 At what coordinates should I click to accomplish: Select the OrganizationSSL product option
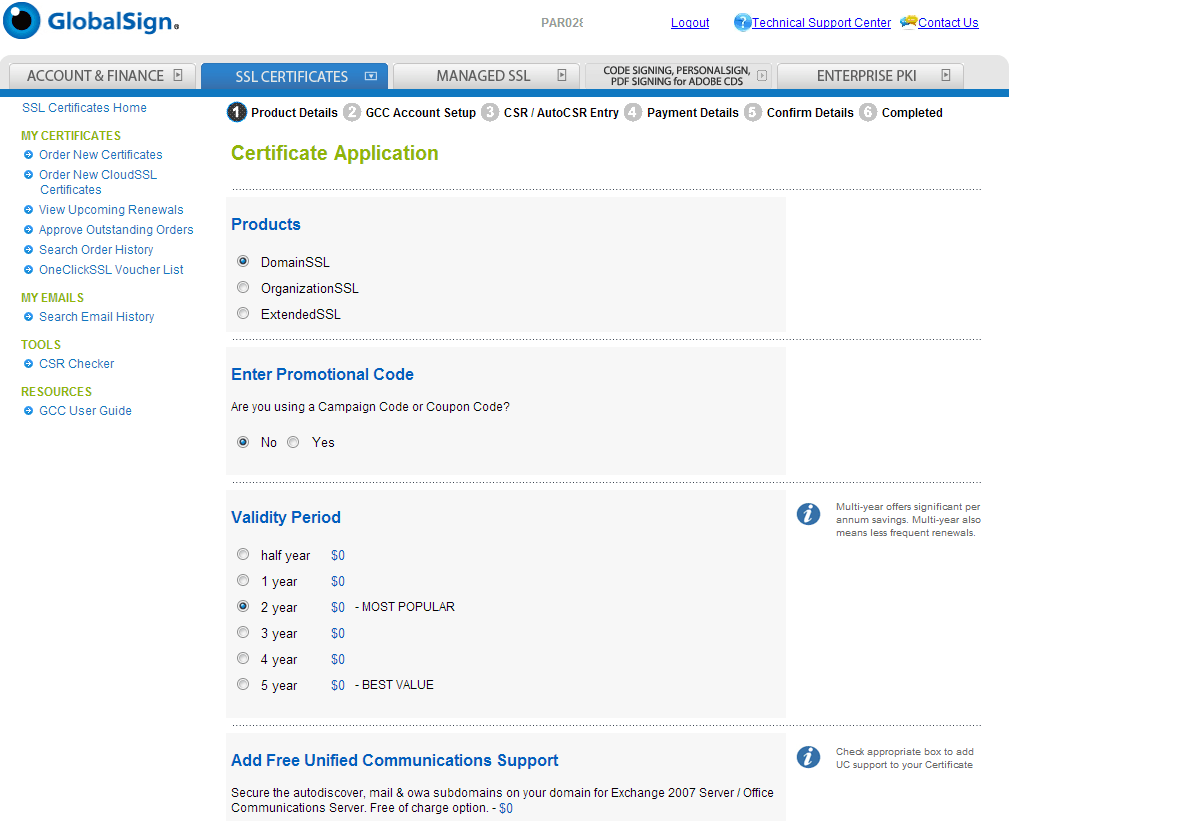pos(243,287)
